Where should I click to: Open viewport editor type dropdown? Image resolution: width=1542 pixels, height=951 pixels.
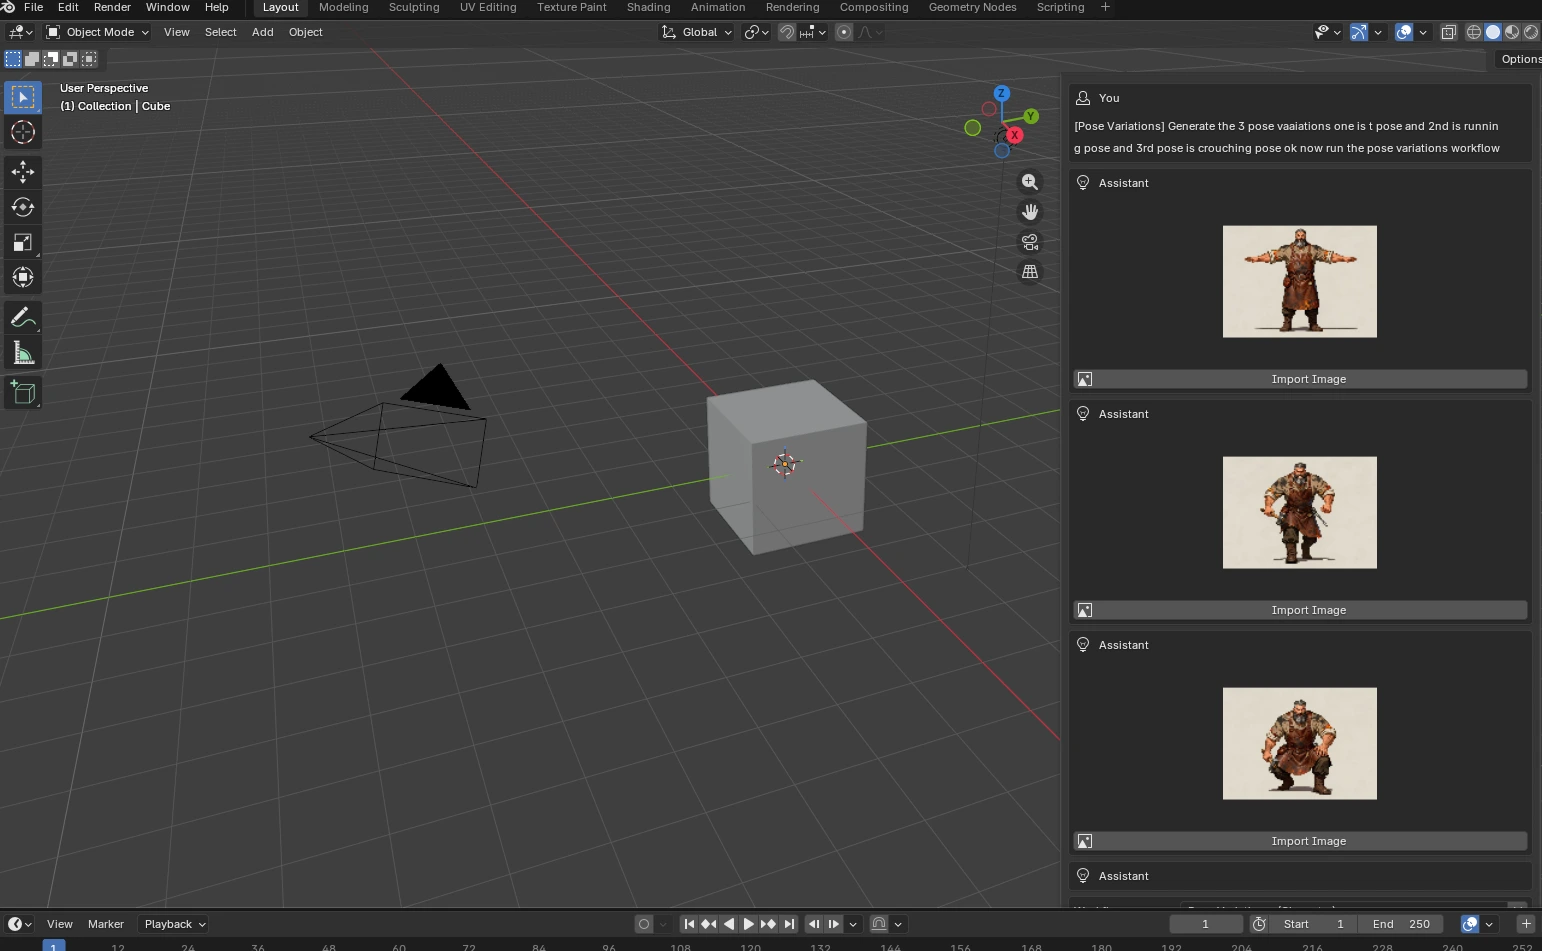20,32
